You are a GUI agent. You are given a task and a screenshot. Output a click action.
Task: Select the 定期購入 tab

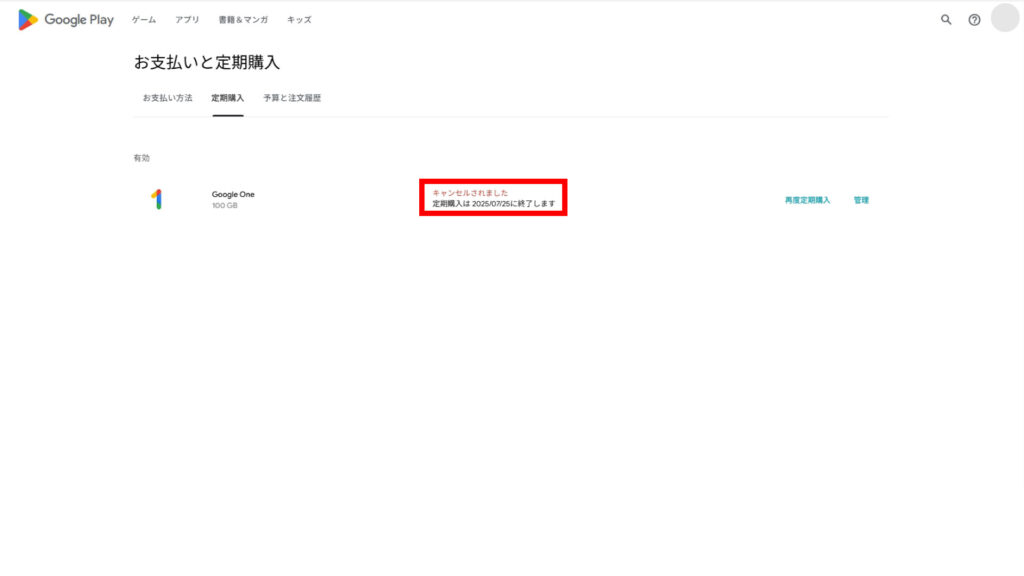click(x=227, y=98)
